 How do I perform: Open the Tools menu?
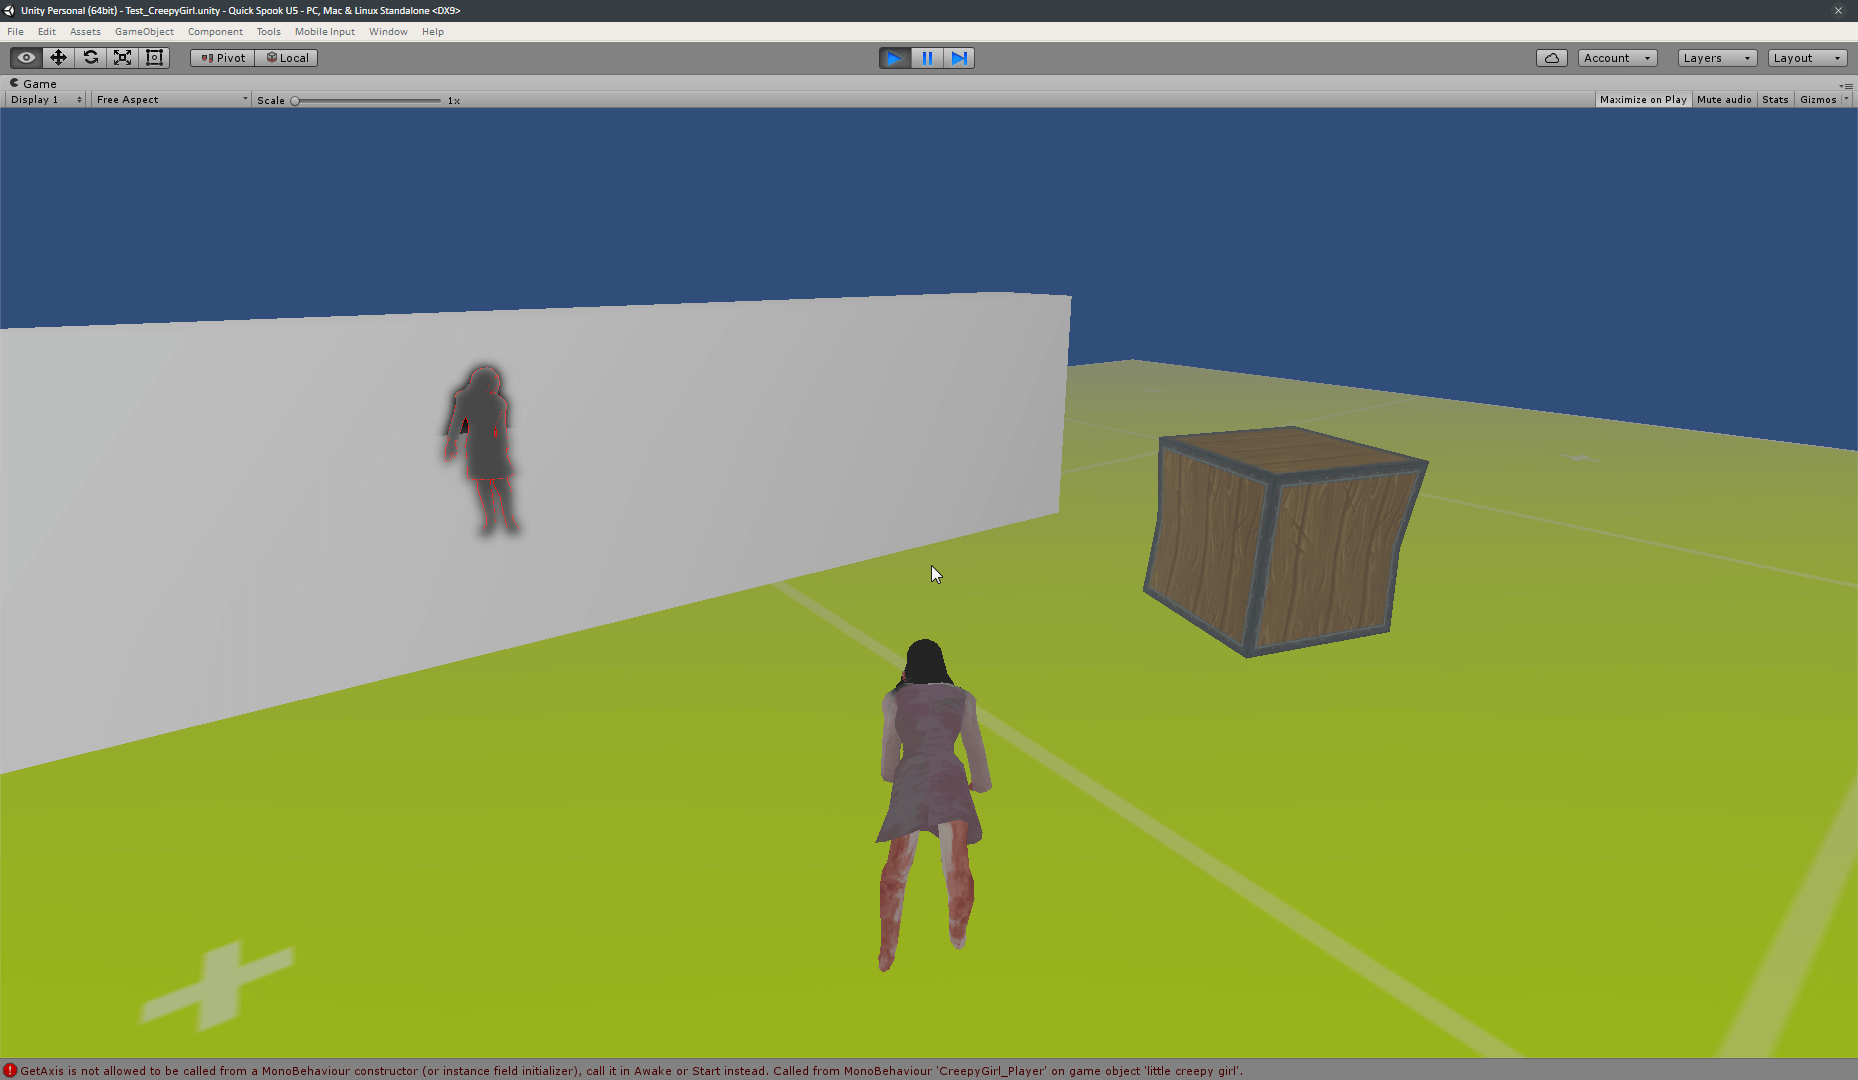(268, 32)
